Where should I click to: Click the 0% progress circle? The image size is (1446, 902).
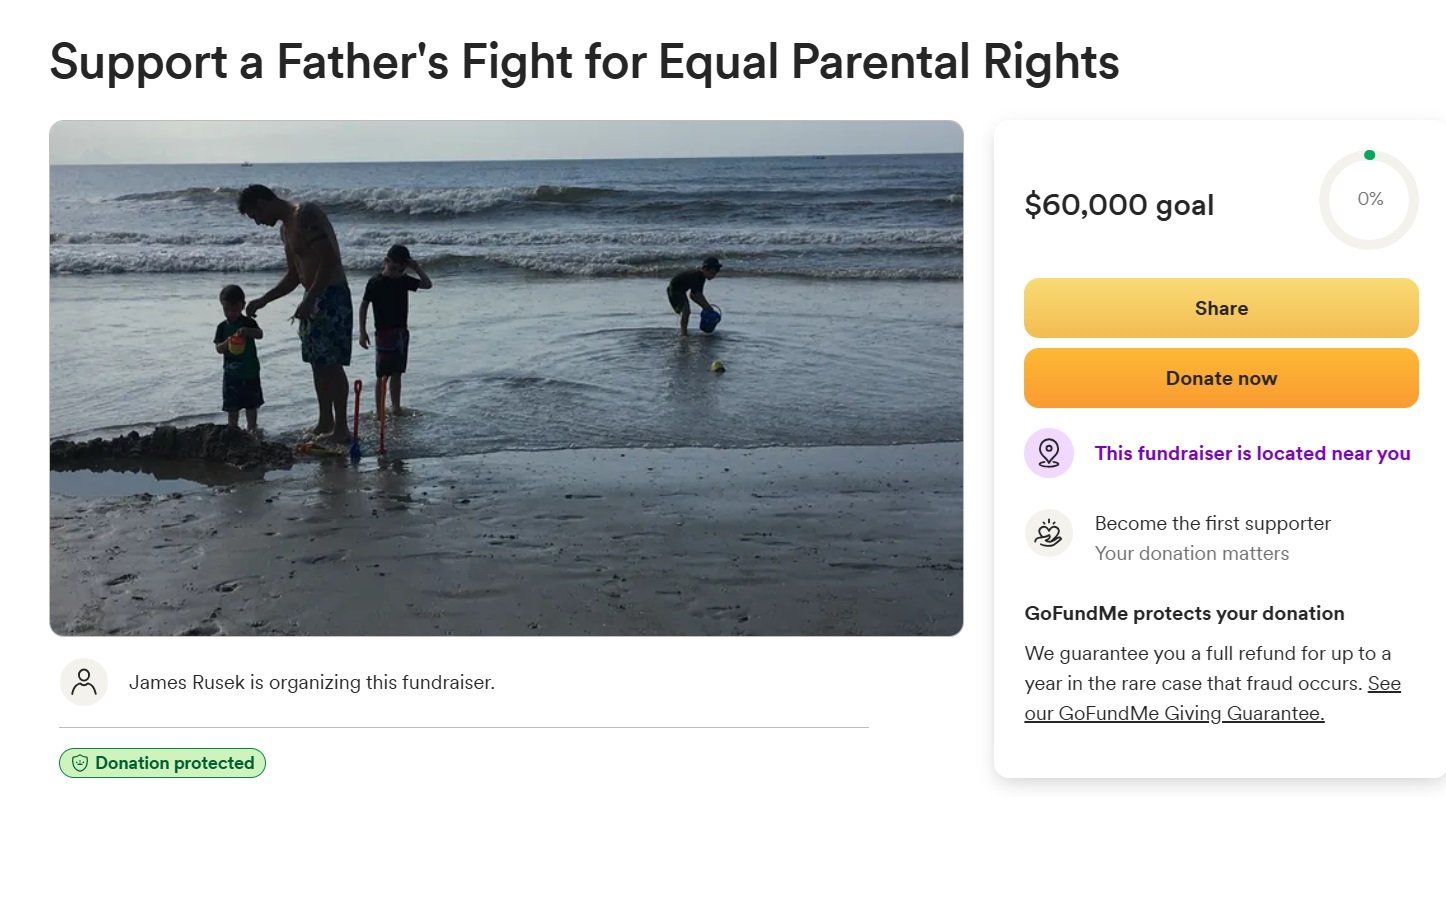[1369, 200]
